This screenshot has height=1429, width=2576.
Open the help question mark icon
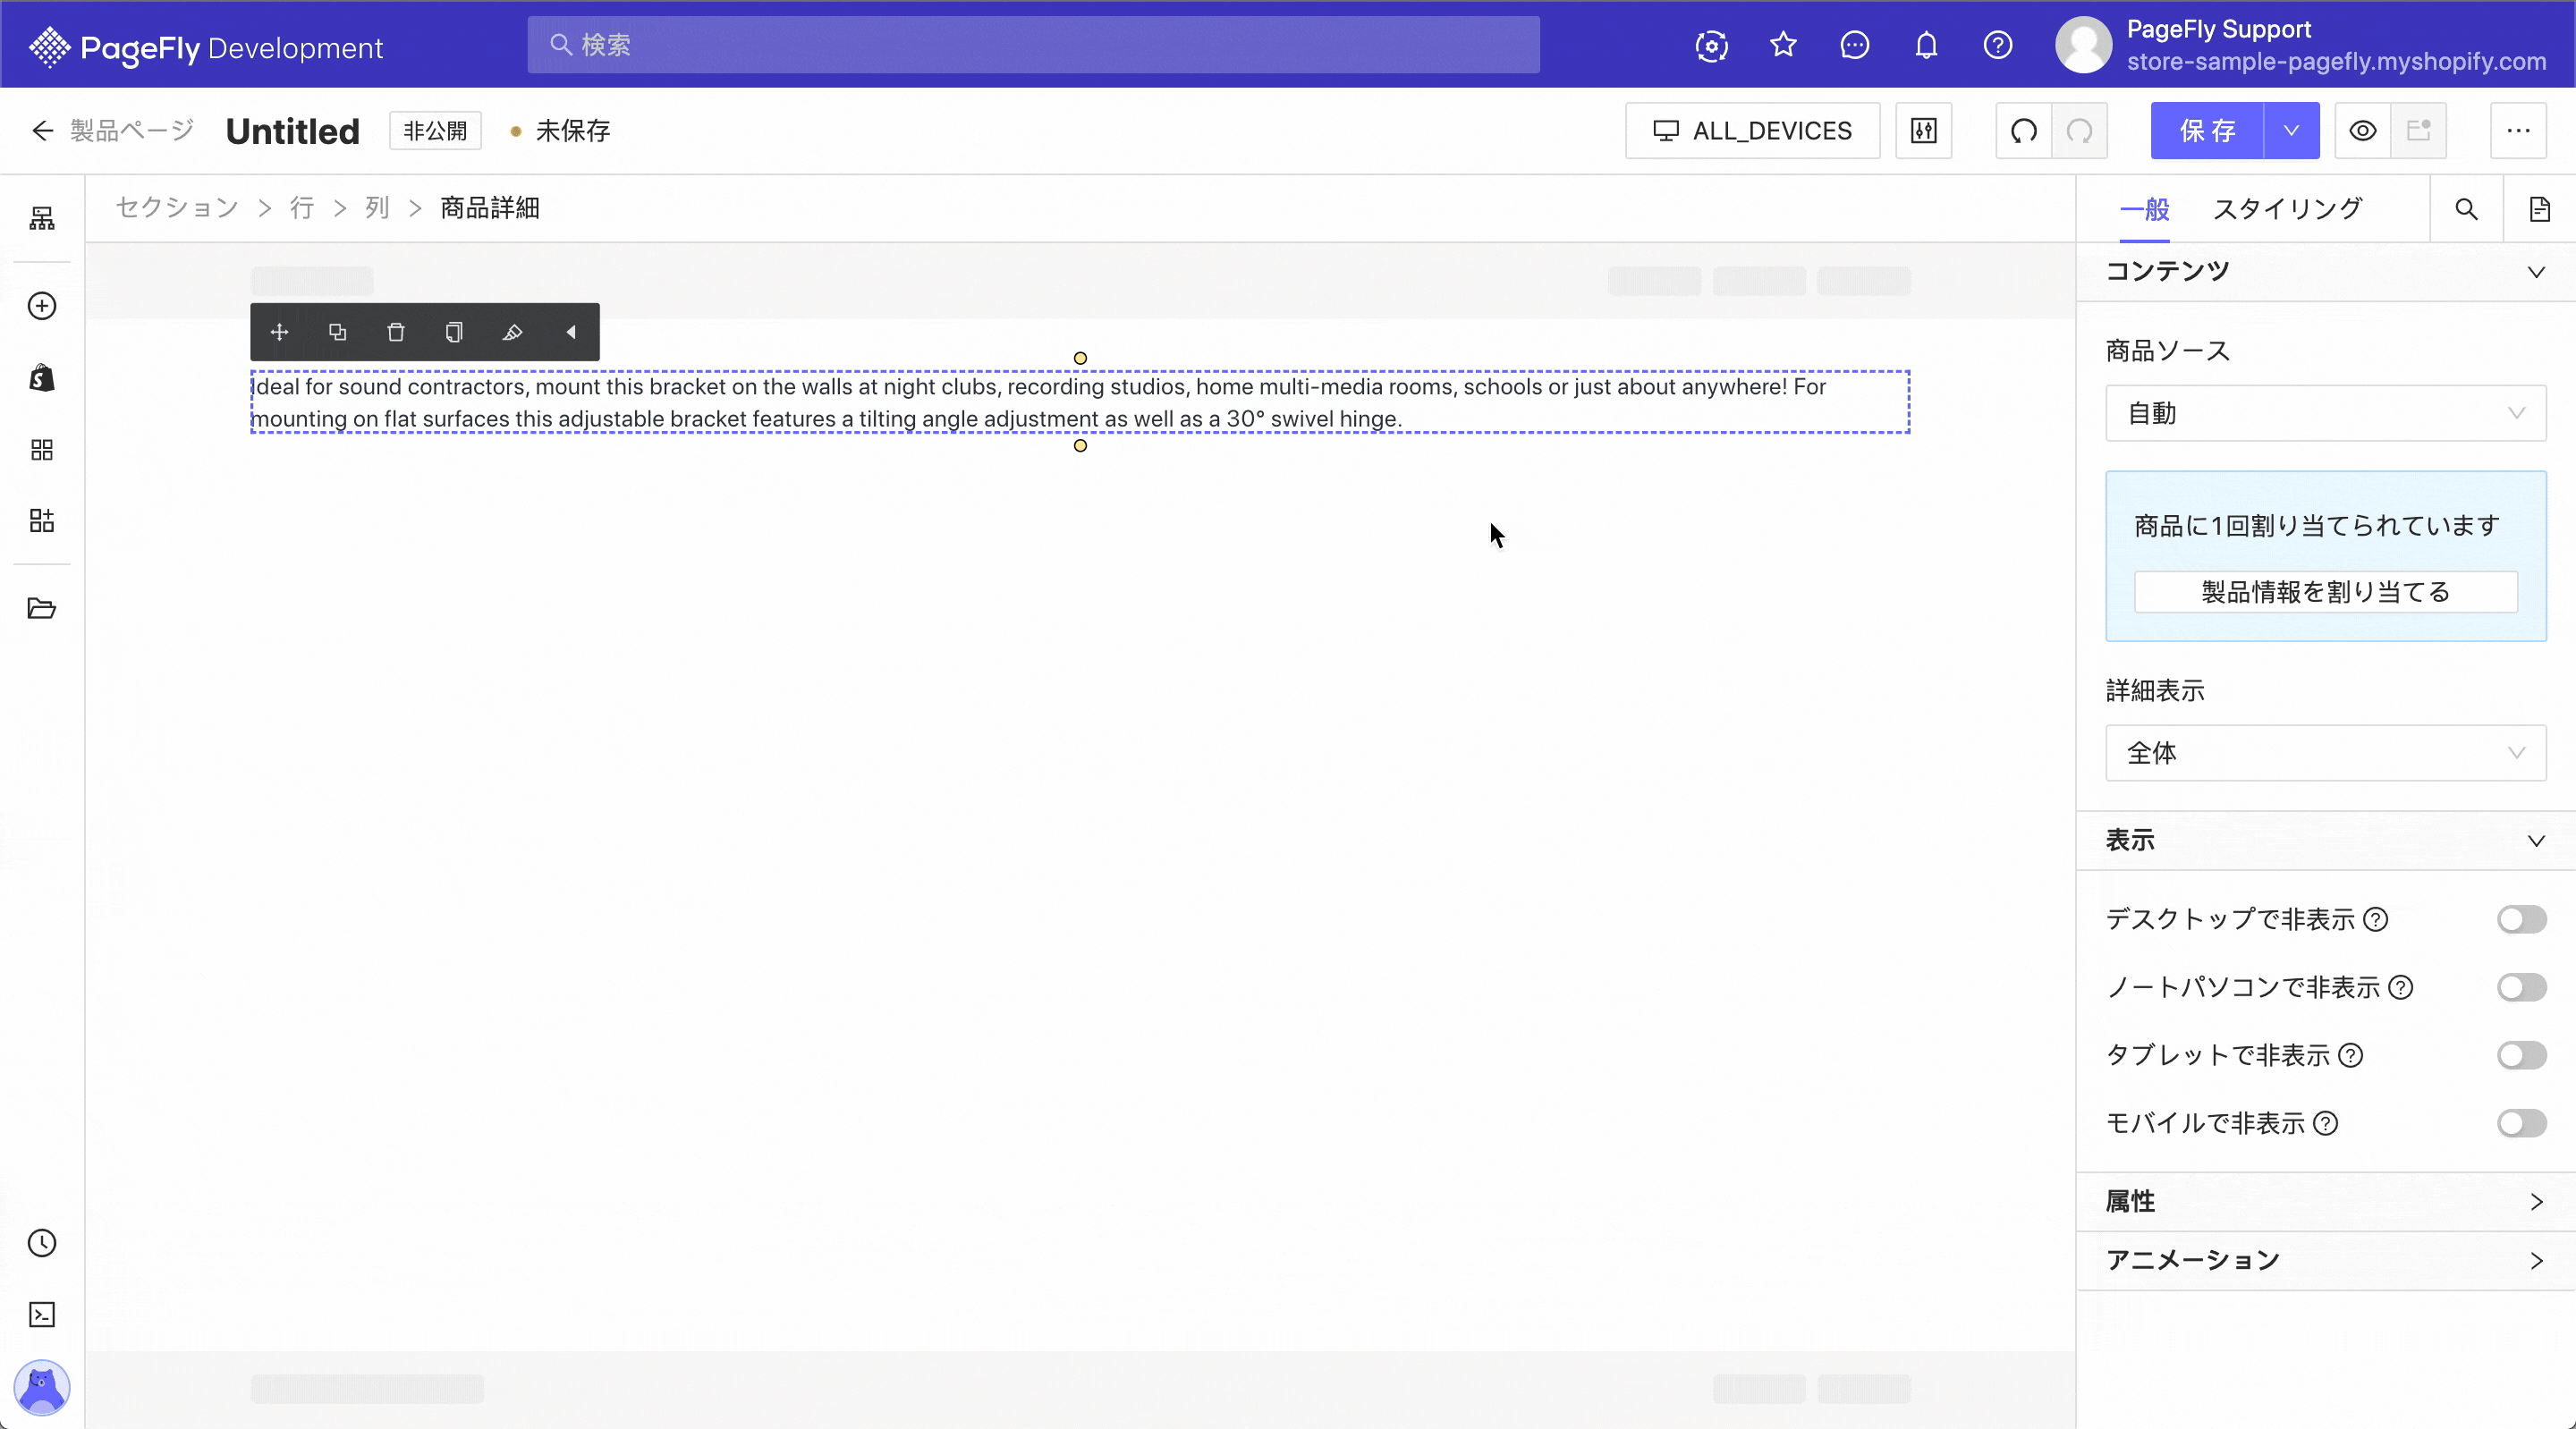(1998, 45)
